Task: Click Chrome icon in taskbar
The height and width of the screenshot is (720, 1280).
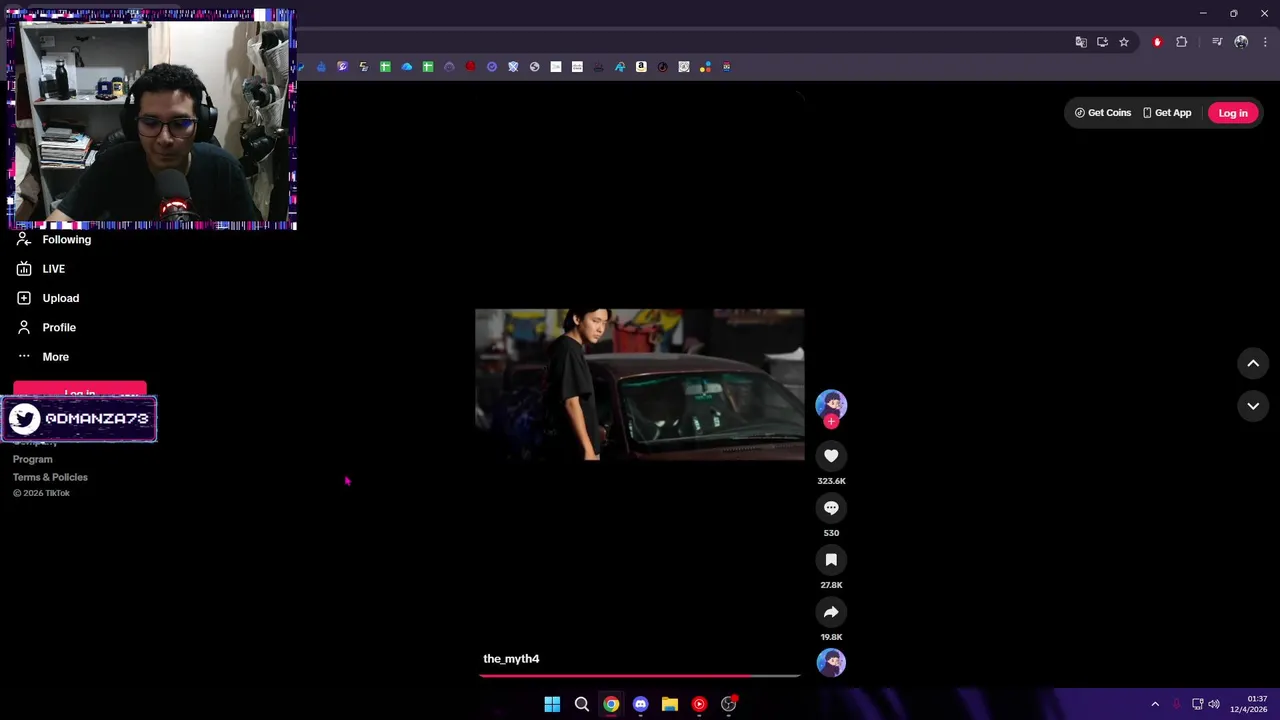Action: point(611,704)
